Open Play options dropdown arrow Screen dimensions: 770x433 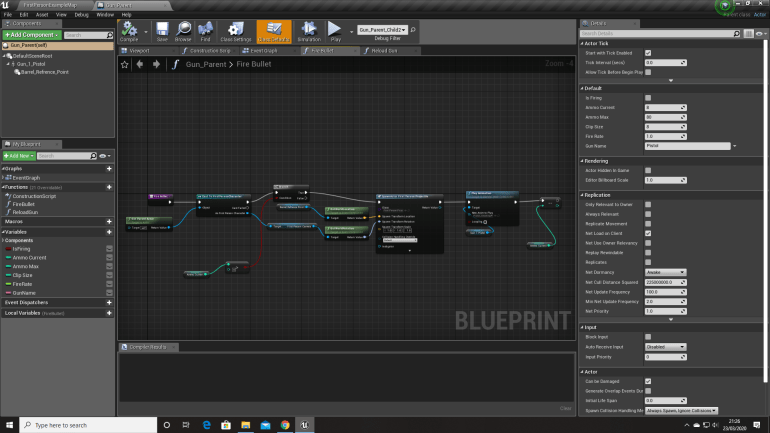[x=351, y=32]
